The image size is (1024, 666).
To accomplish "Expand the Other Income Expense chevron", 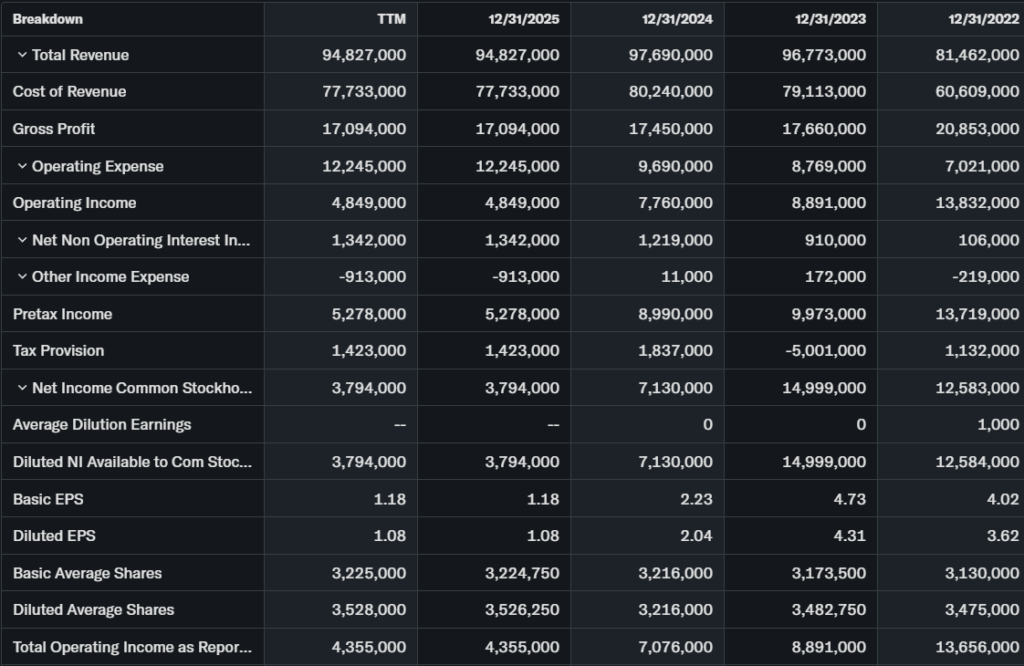I will (22, 277).
